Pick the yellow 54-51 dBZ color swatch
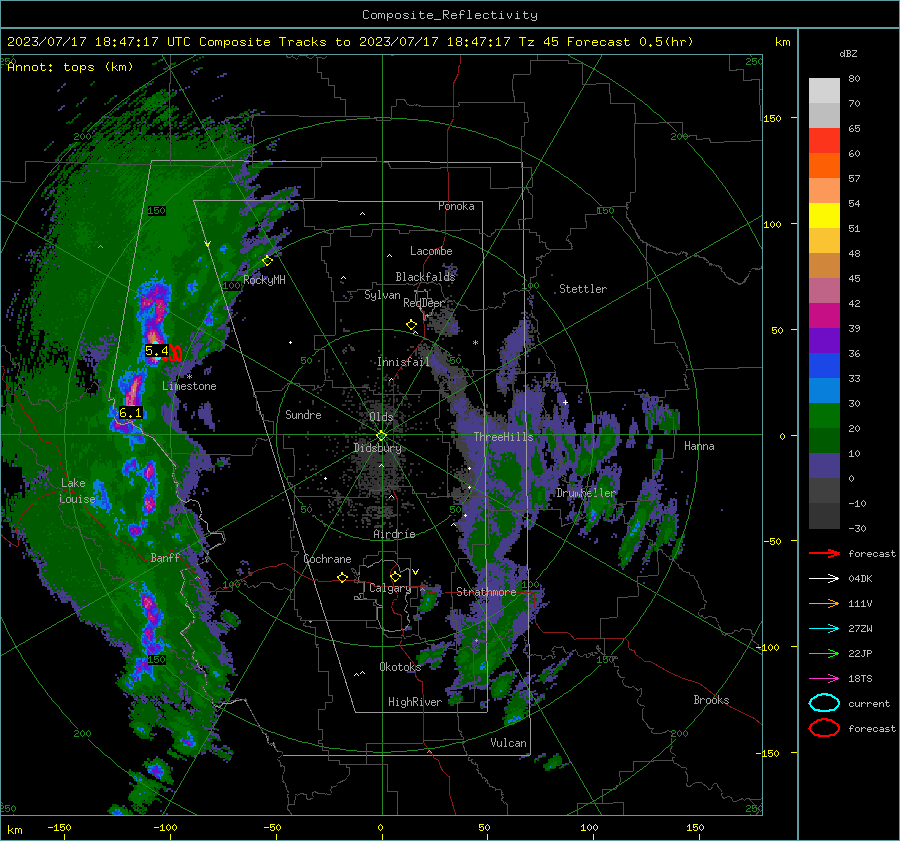 824,216
